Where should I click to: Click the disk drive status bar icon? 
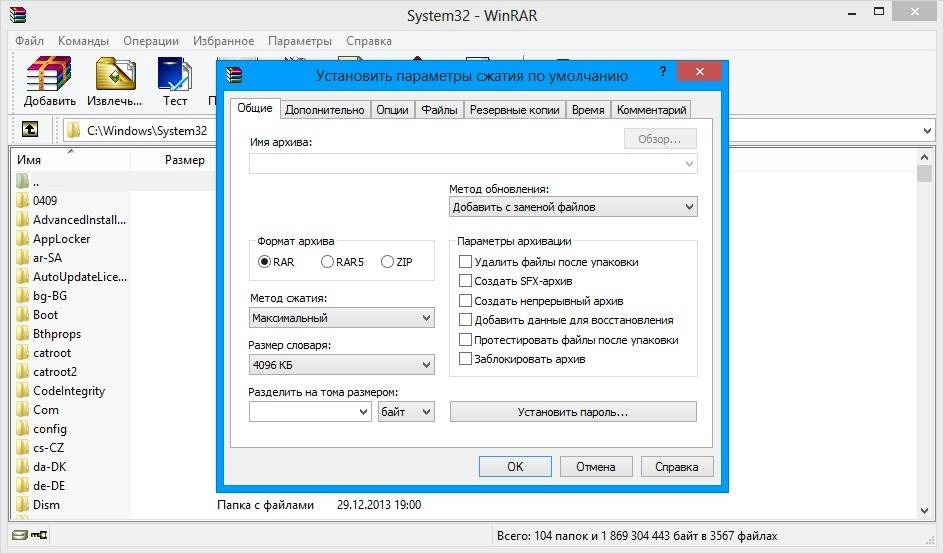pos(20,535)
